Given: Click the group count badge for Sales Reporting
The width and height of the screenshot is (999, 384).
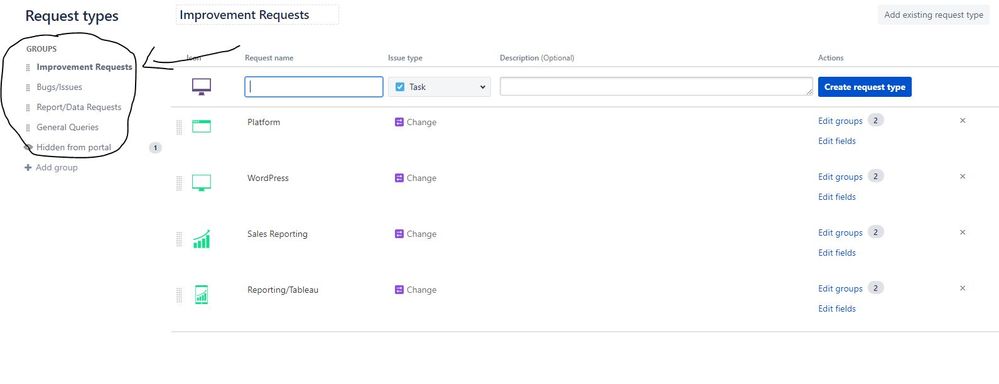Looking at the screenshot, I should coord(875,232).
